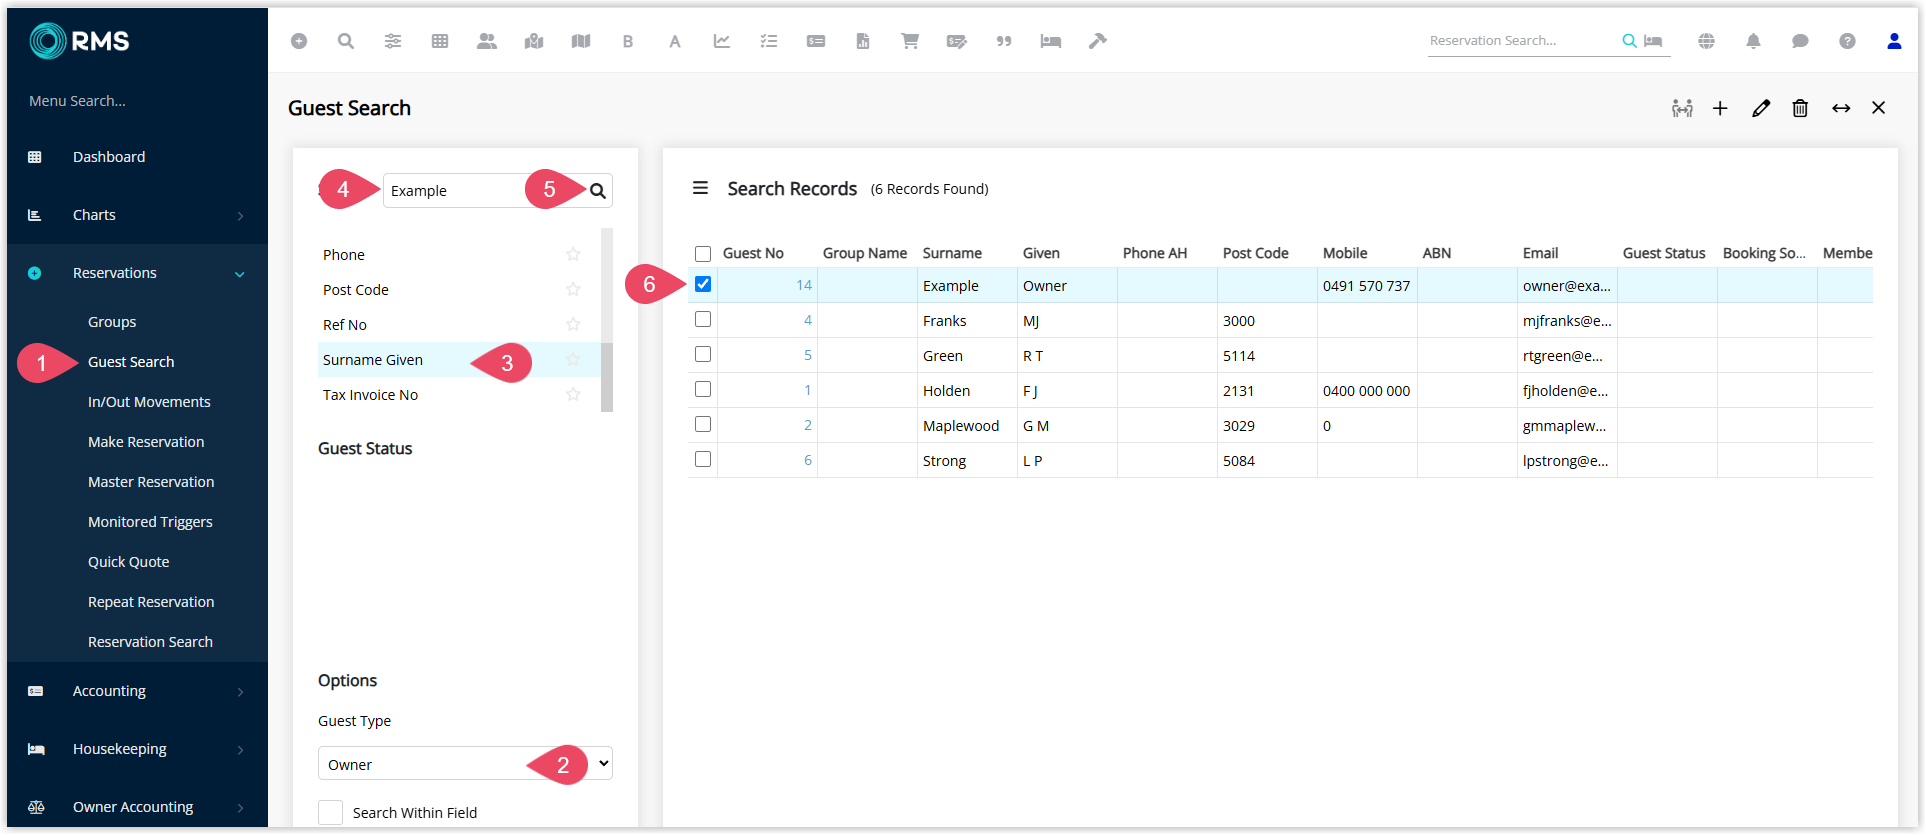
Task: Click the B icon in toolbar
Action: (x=628, y=41)
